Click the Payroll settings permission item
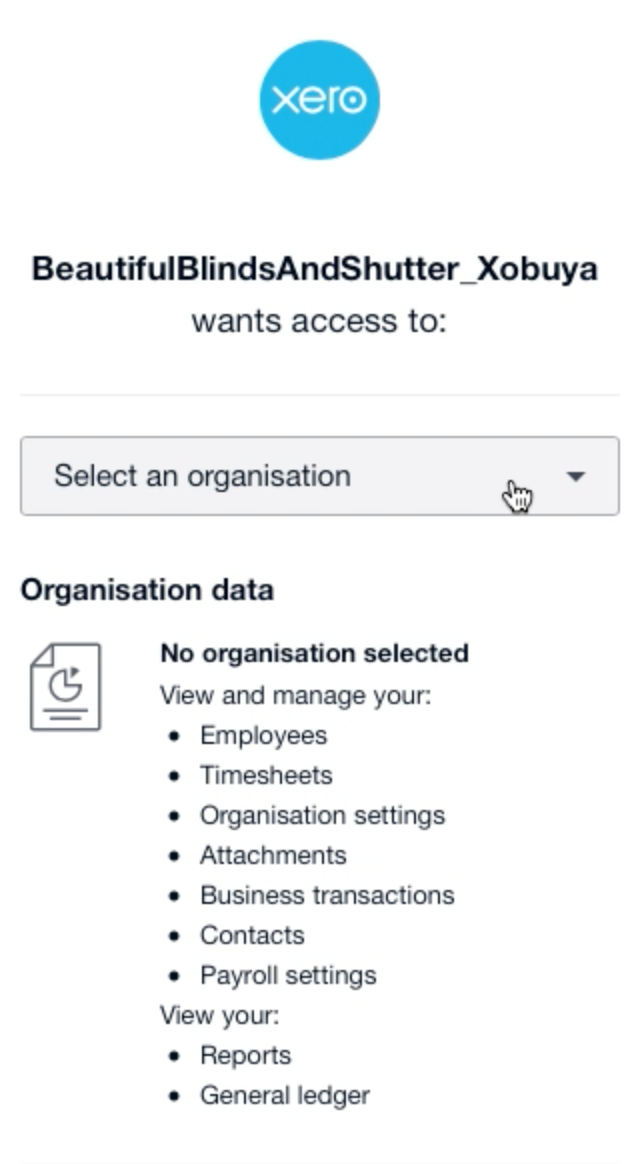The width and height of the screenshot is (640, 1164). [288, 975]
